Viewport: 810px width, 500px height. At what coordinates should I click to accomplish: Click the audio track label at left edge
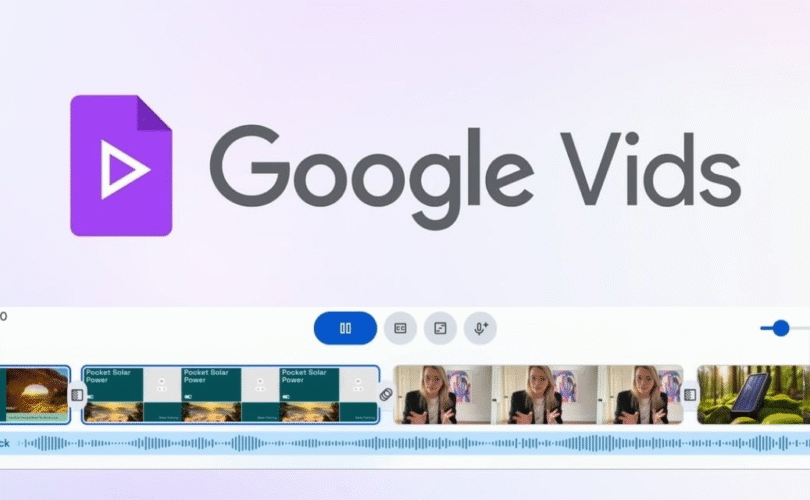click(5, 442)
